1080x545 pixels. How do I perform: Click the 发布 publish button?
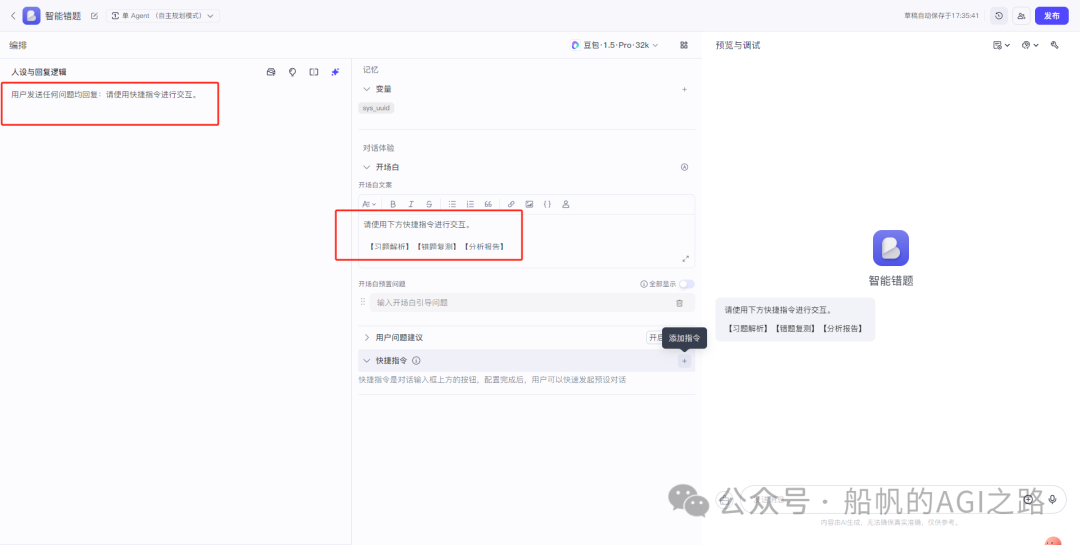[1051, 15]
